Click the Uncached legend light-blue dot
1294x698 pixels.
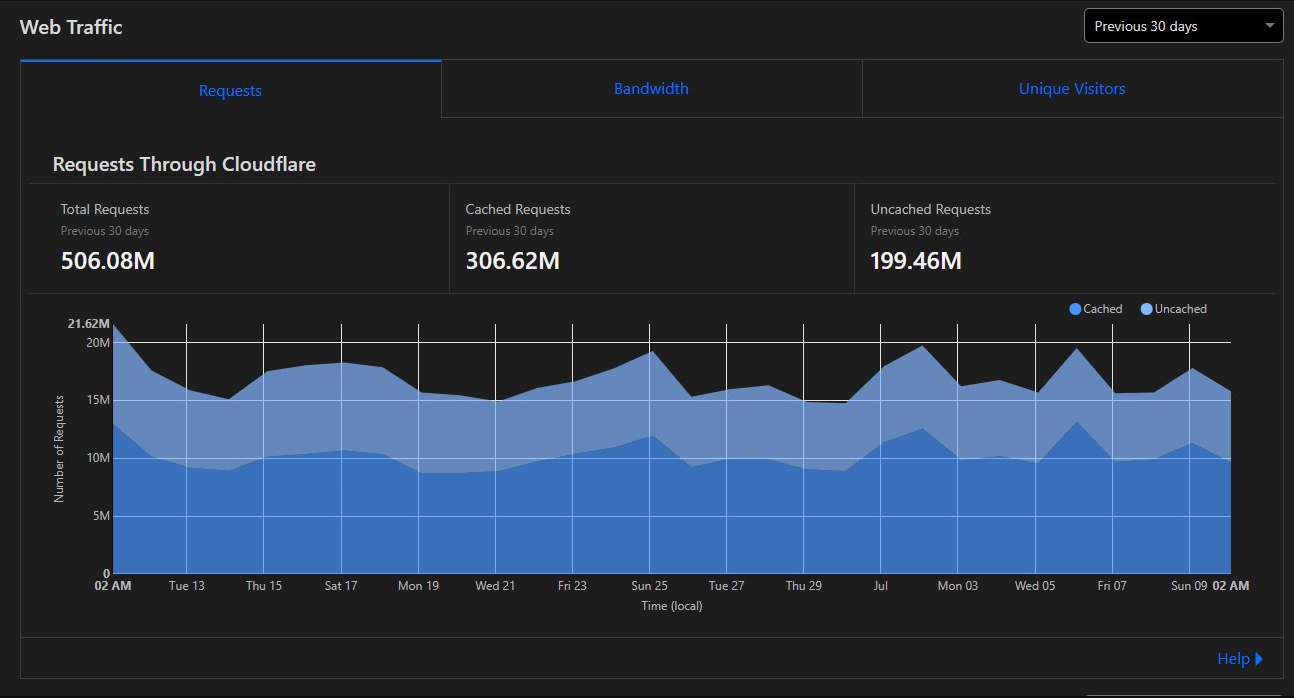1146,309
